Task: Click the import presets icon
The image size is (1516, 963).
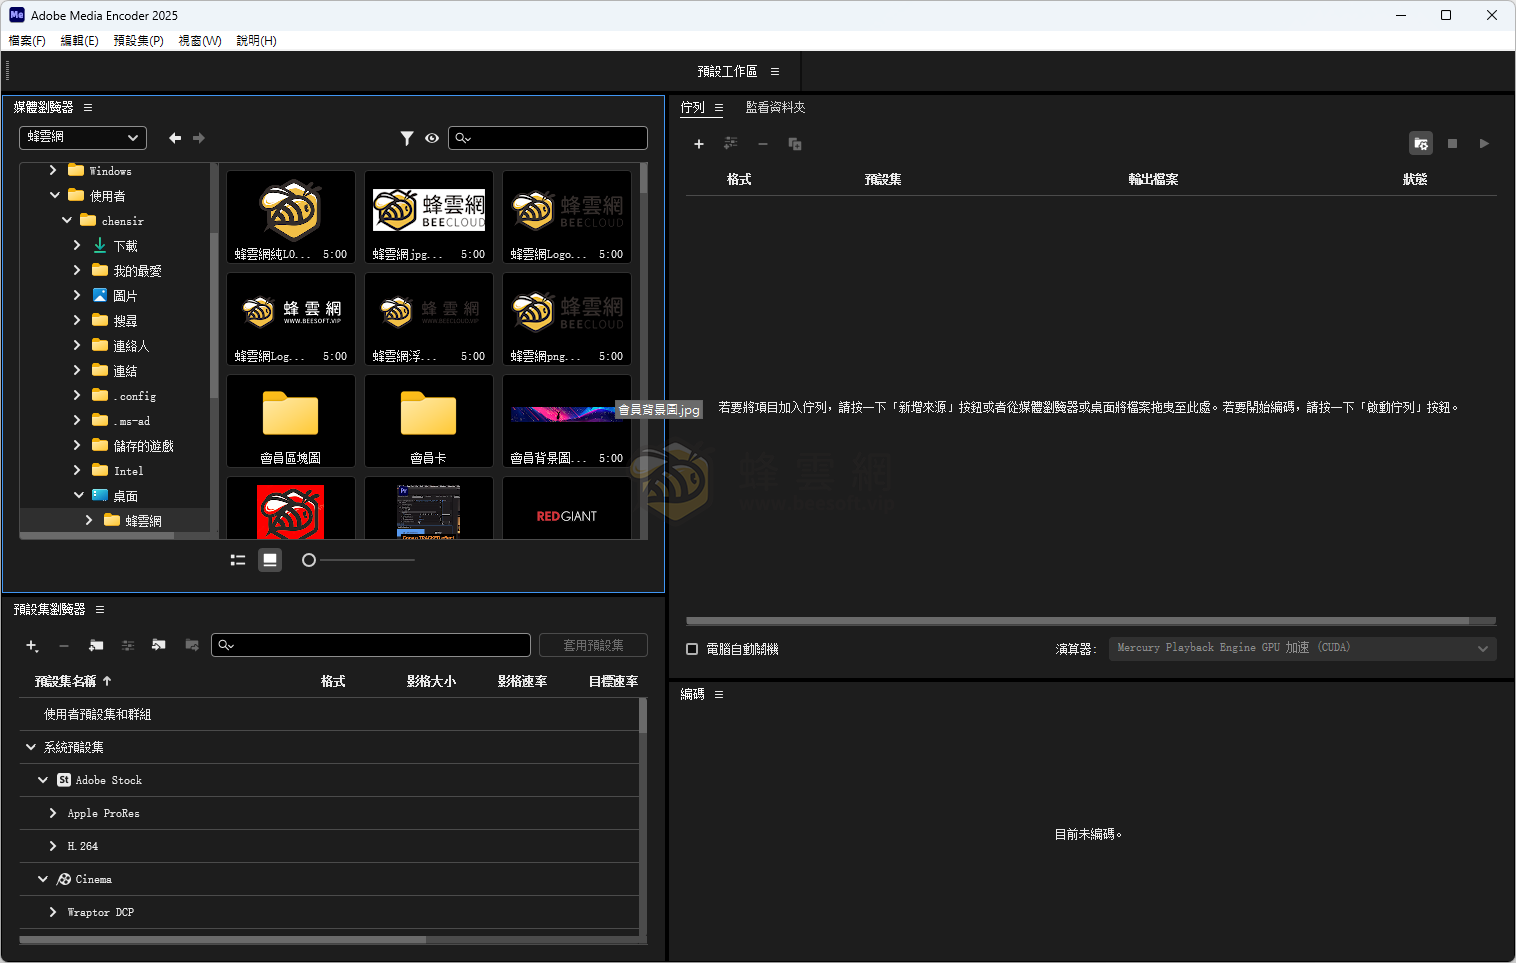Action: pyautogui.click(x=159, y=646)
